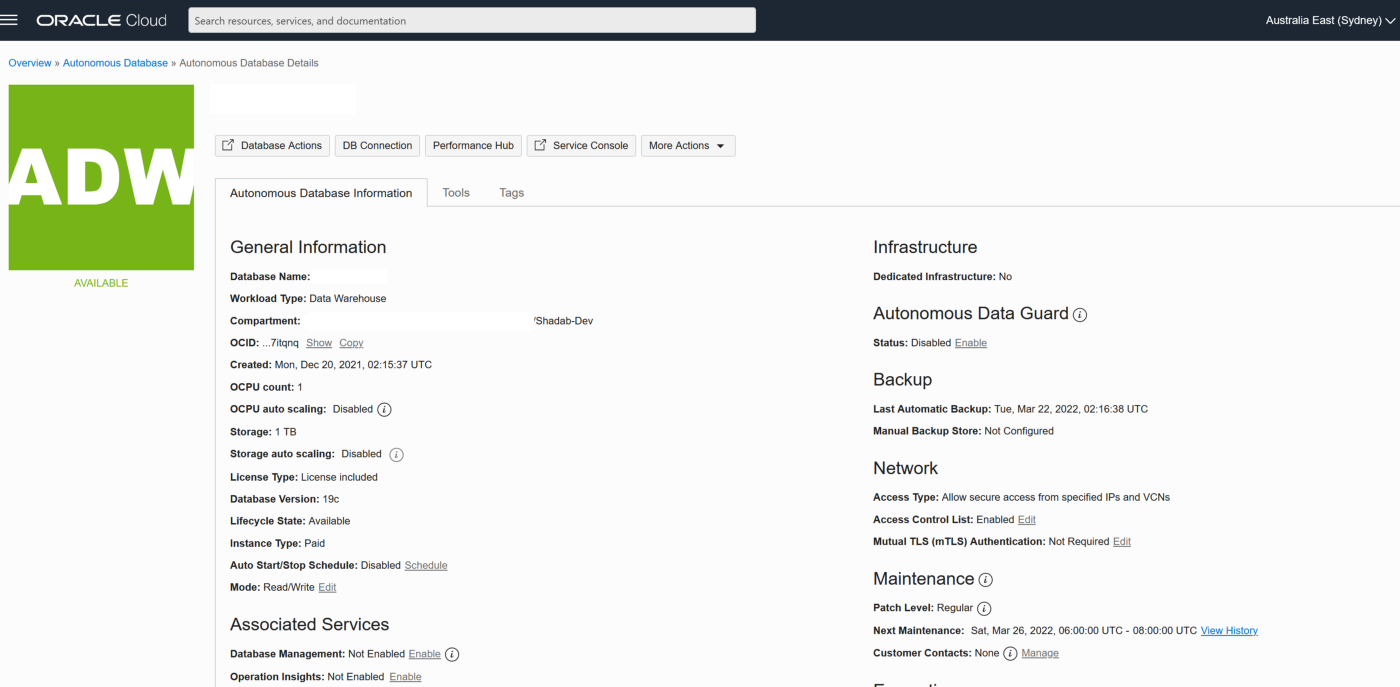1400x687 pixels.
Task: Enable Autonomous Data Guard via Enable link
Action: (970, 343)
